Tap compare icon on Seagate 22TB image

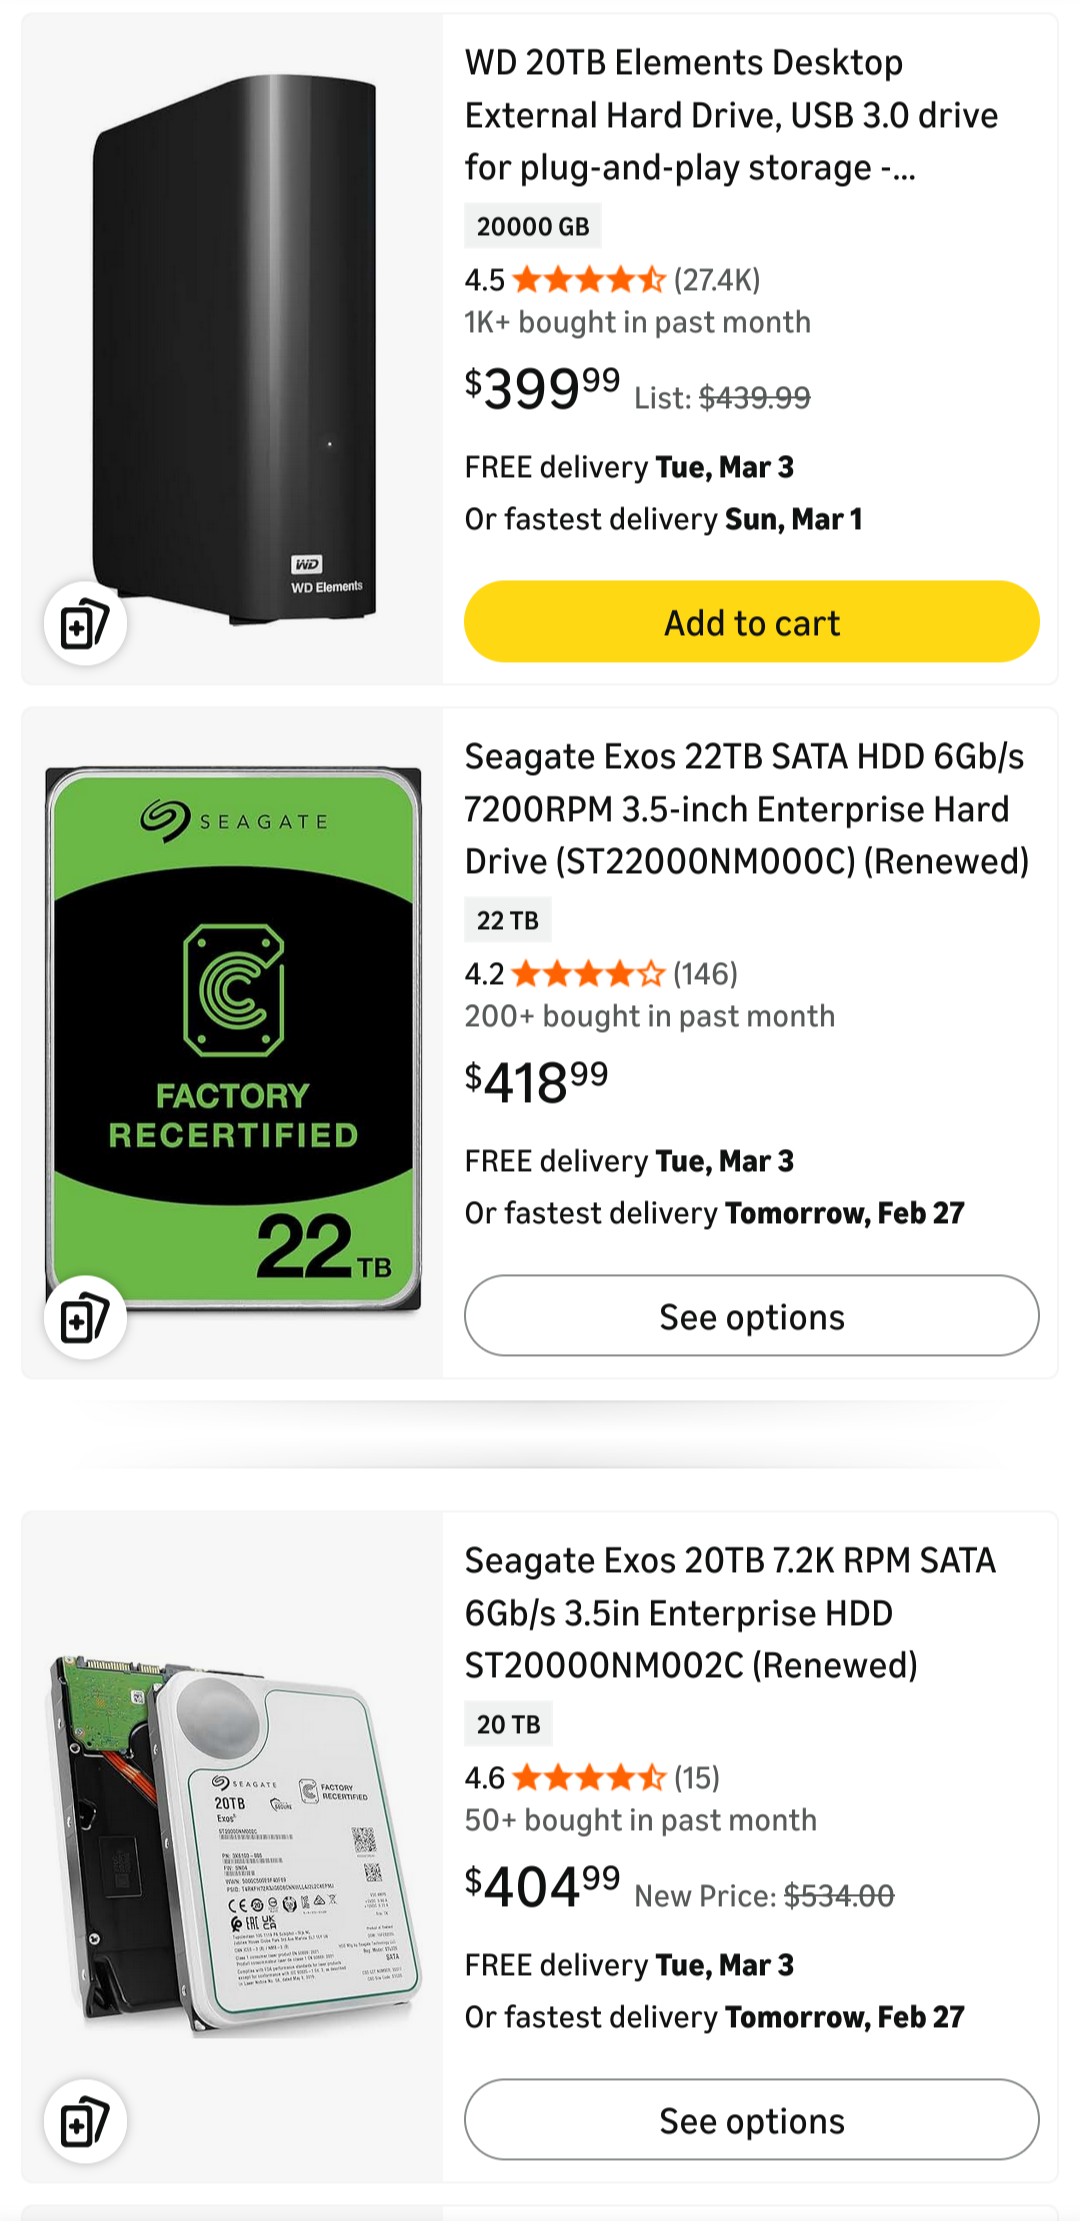[x=85, y=1318]
